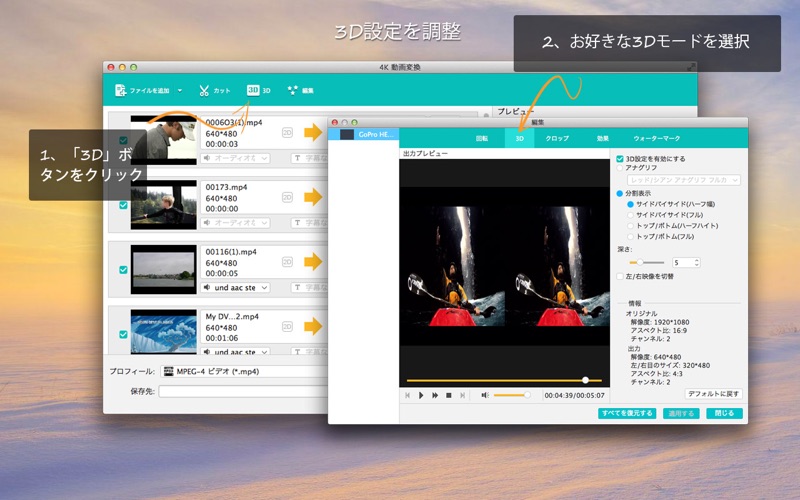Image resolution: width=800 pixels, height=500 pixels.
Task: Fast forward the preview video
Action: tap(435, 395)
